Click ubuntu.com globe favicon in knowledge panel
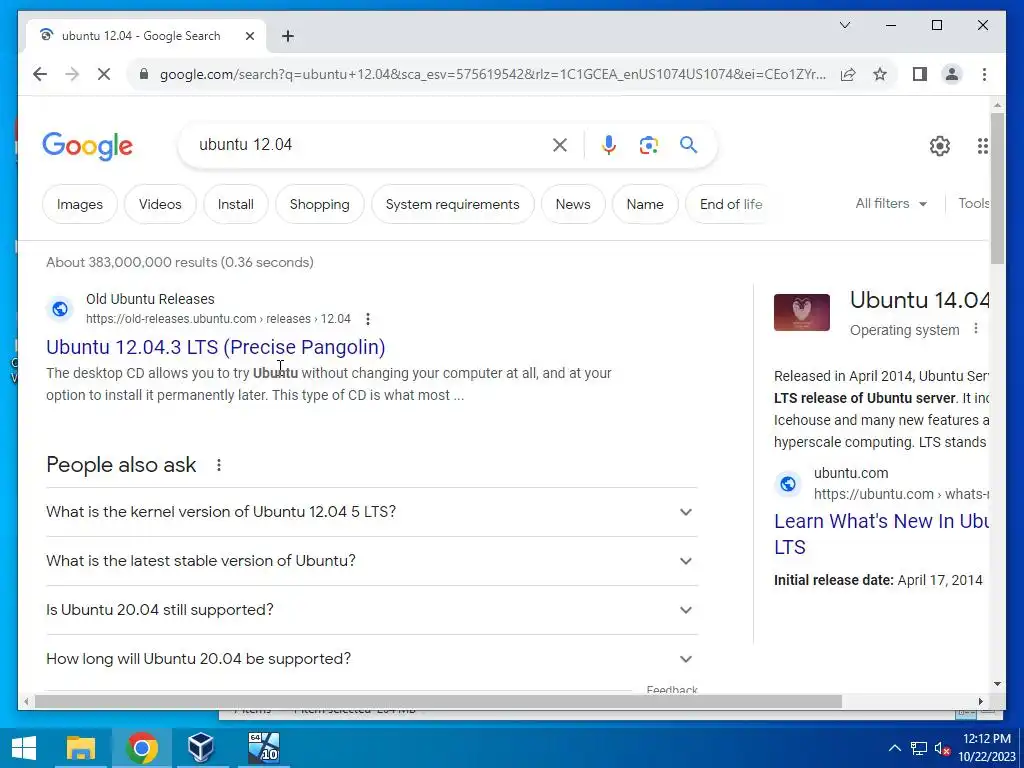Screen dimensions: 1024x768 click(788, 483)
